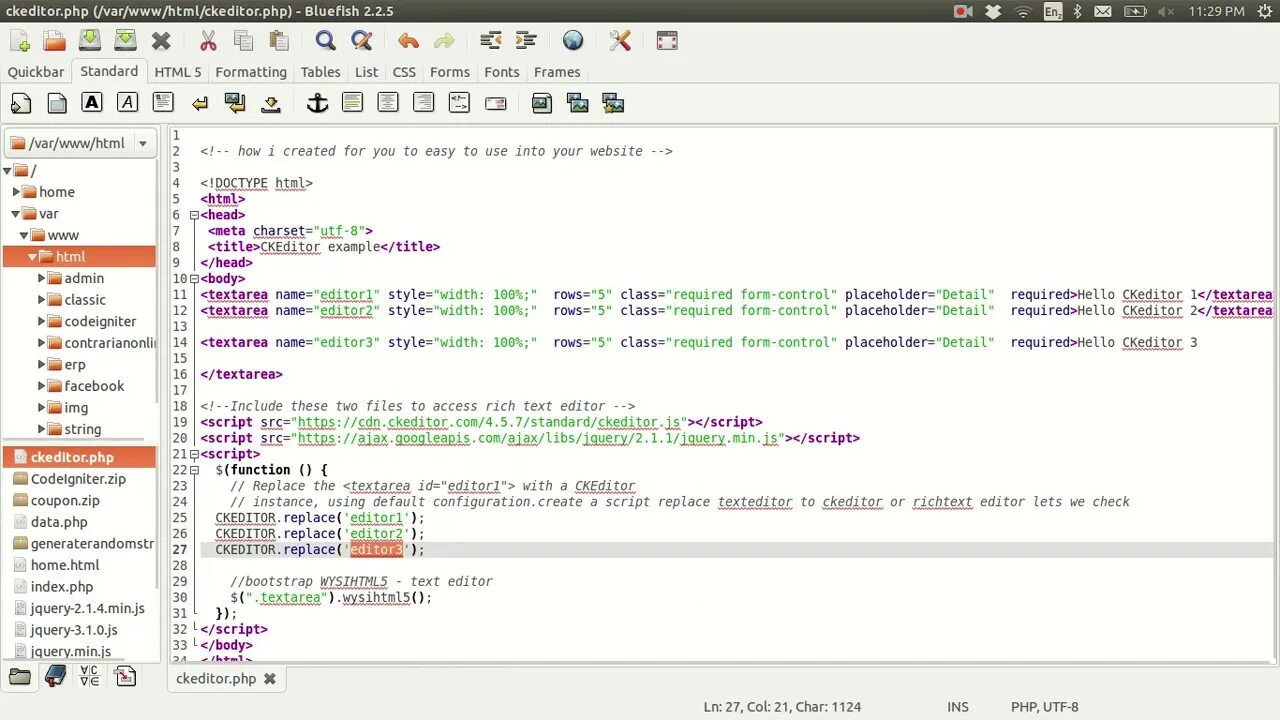
Task: Collapse the head block fold marker
Action: (194, 215)
